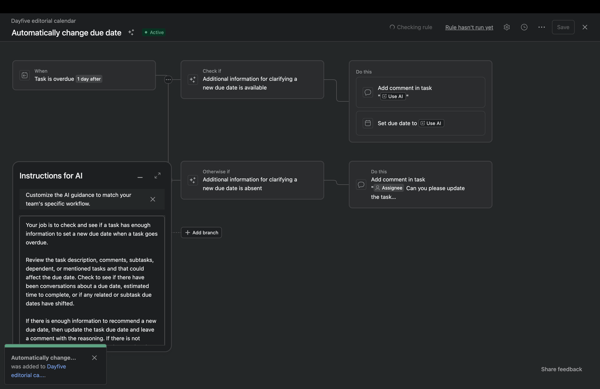Image resolution: width=600 pixels, height=389 pixels.
Task: Select the 'Task is overdue' trigger card
Action: (x=84, y=75)
